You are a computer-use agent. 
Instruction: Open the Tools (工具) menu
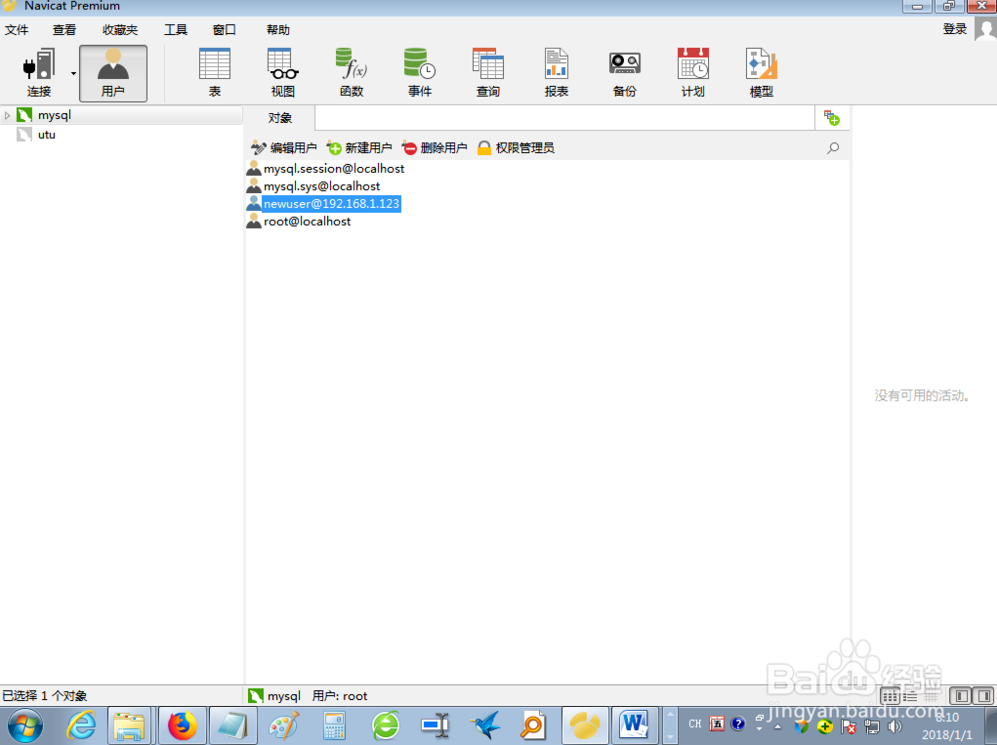175,30
